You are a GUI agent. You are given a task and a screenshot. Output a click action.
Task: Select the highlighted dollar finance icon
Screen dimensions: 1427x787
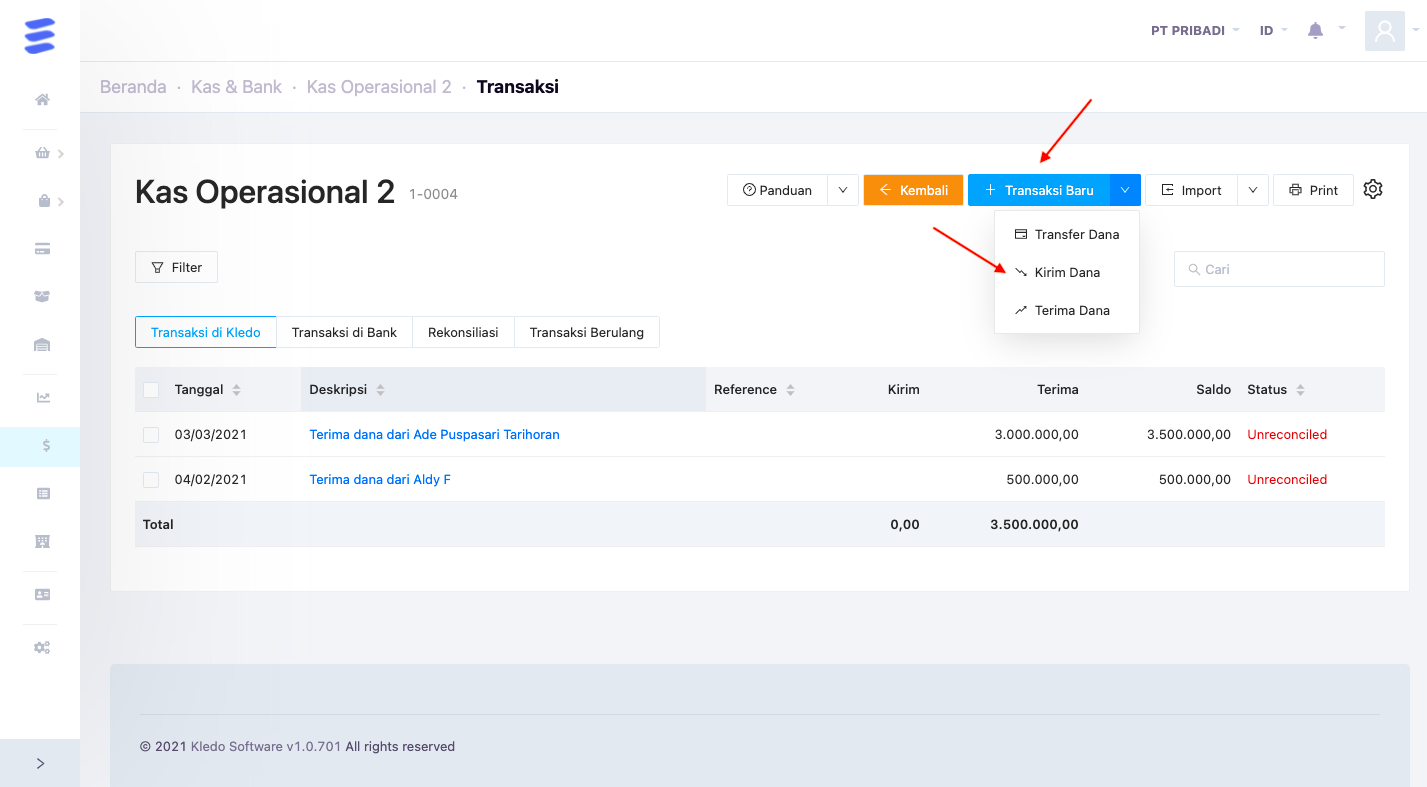point(41,447)
